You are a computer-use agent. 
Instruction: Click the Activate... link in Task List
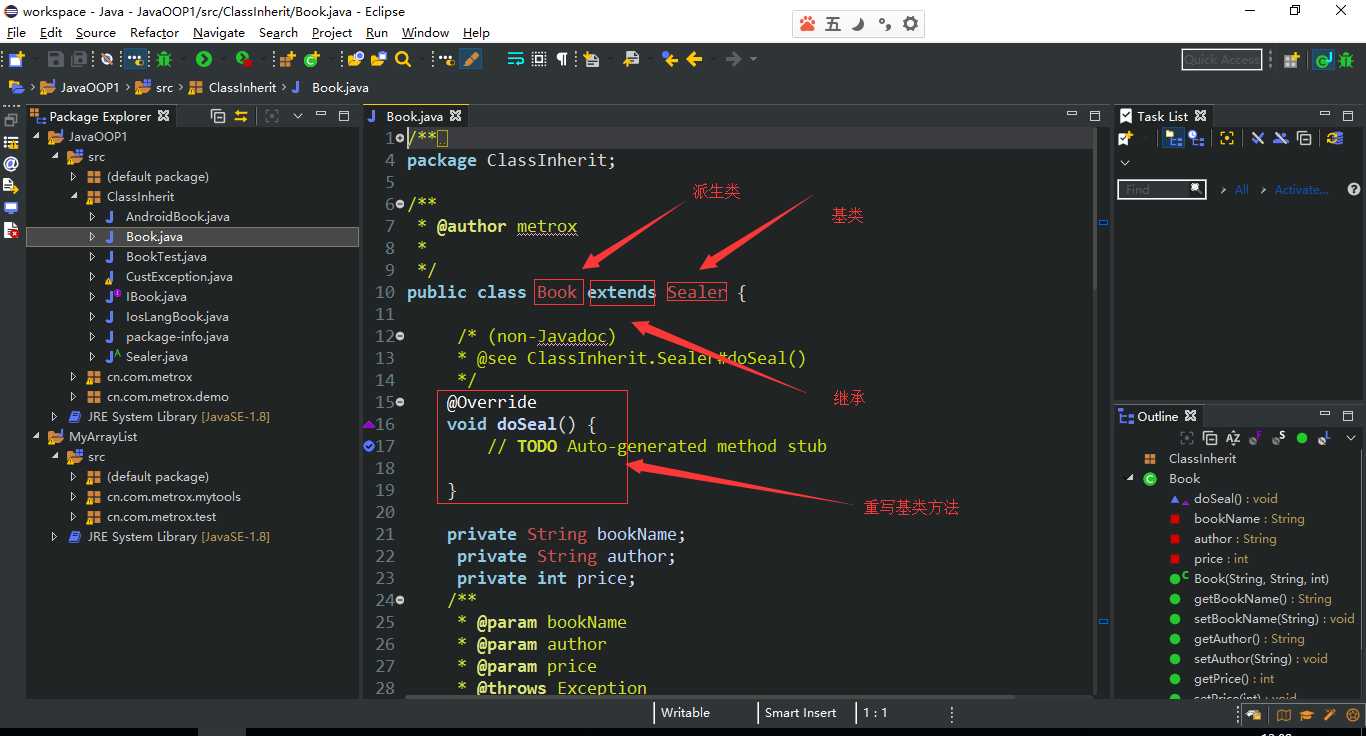[x=1301, y=189]
